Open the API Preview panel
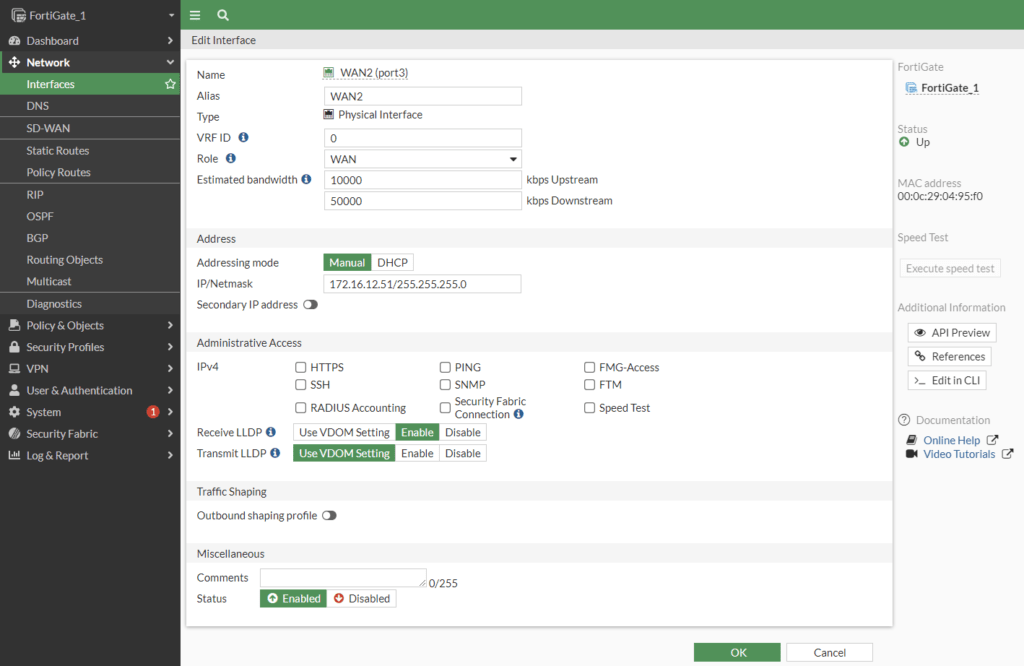The width and height of the screenshot is (1024, 666). tap(951, 332)
